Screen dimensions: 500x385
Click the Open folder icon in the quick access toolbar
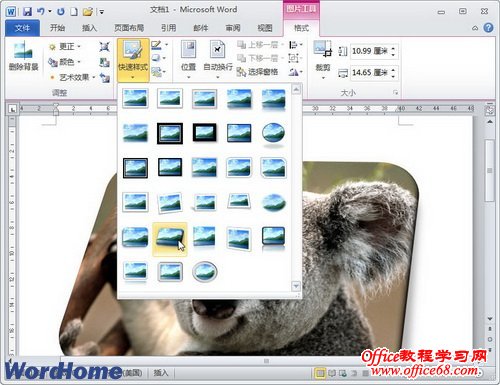point(88,12)
